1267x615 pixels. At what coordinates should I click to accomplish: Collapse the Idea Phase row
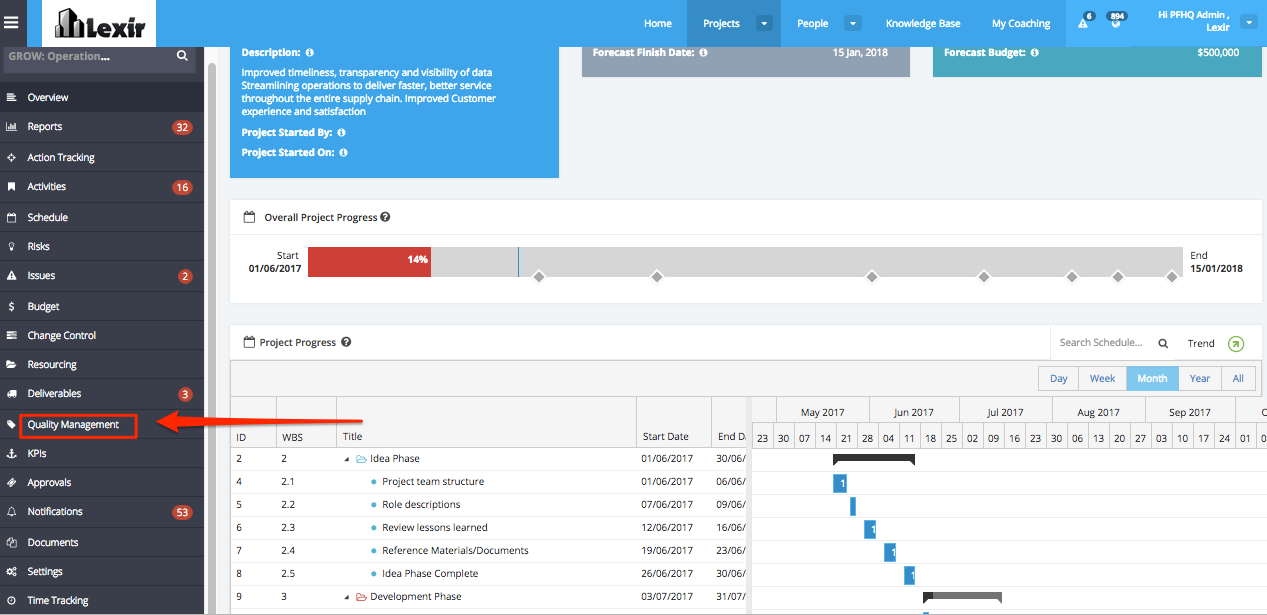click(348, 459)
